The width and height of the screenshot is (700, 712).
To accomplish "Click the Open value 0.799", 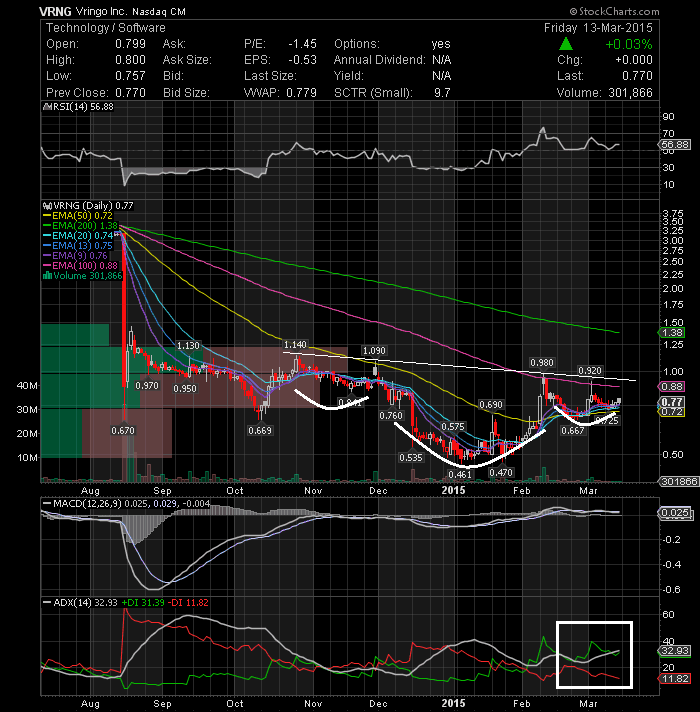I will (130, 44).
